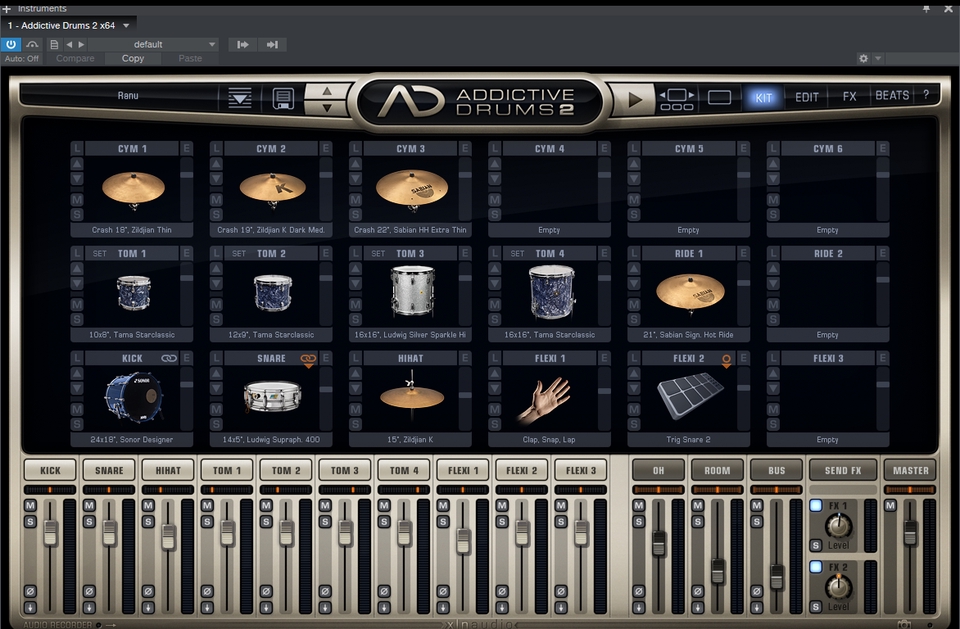Select the SEND FX mixer button
The image size is (960, 629).
coord(842,470)
